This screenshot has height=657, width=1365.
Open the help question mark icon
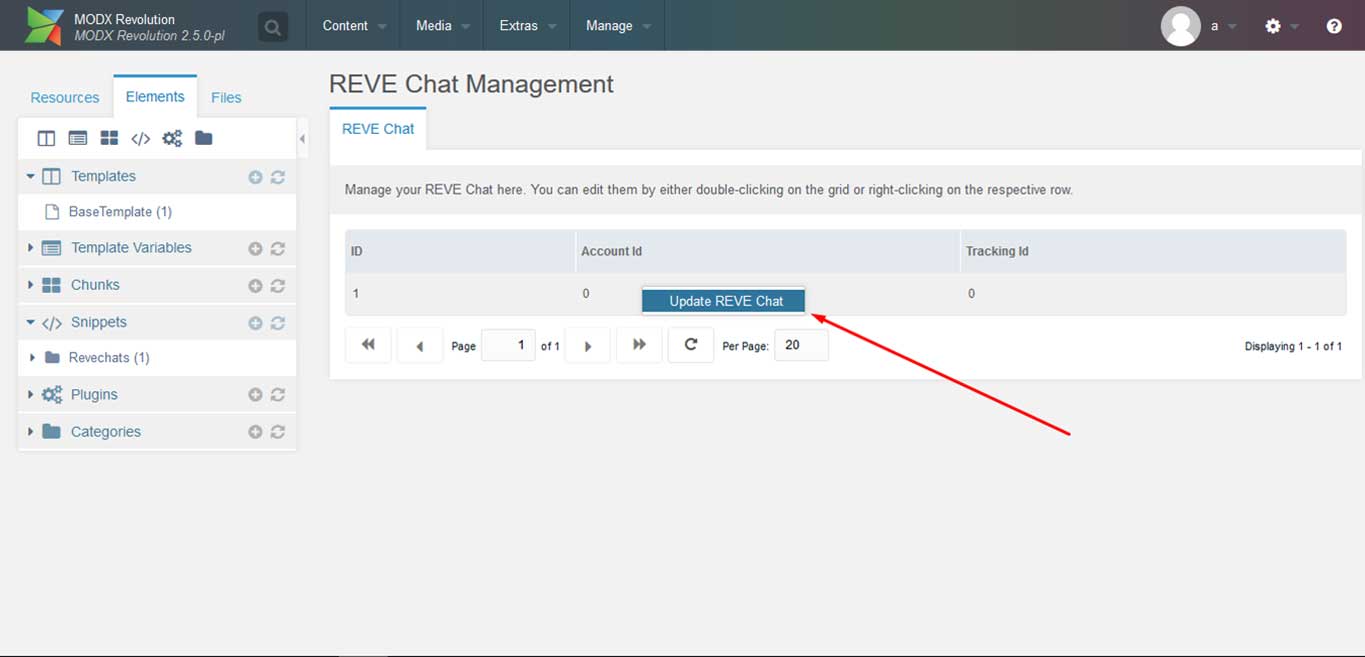1334,26
